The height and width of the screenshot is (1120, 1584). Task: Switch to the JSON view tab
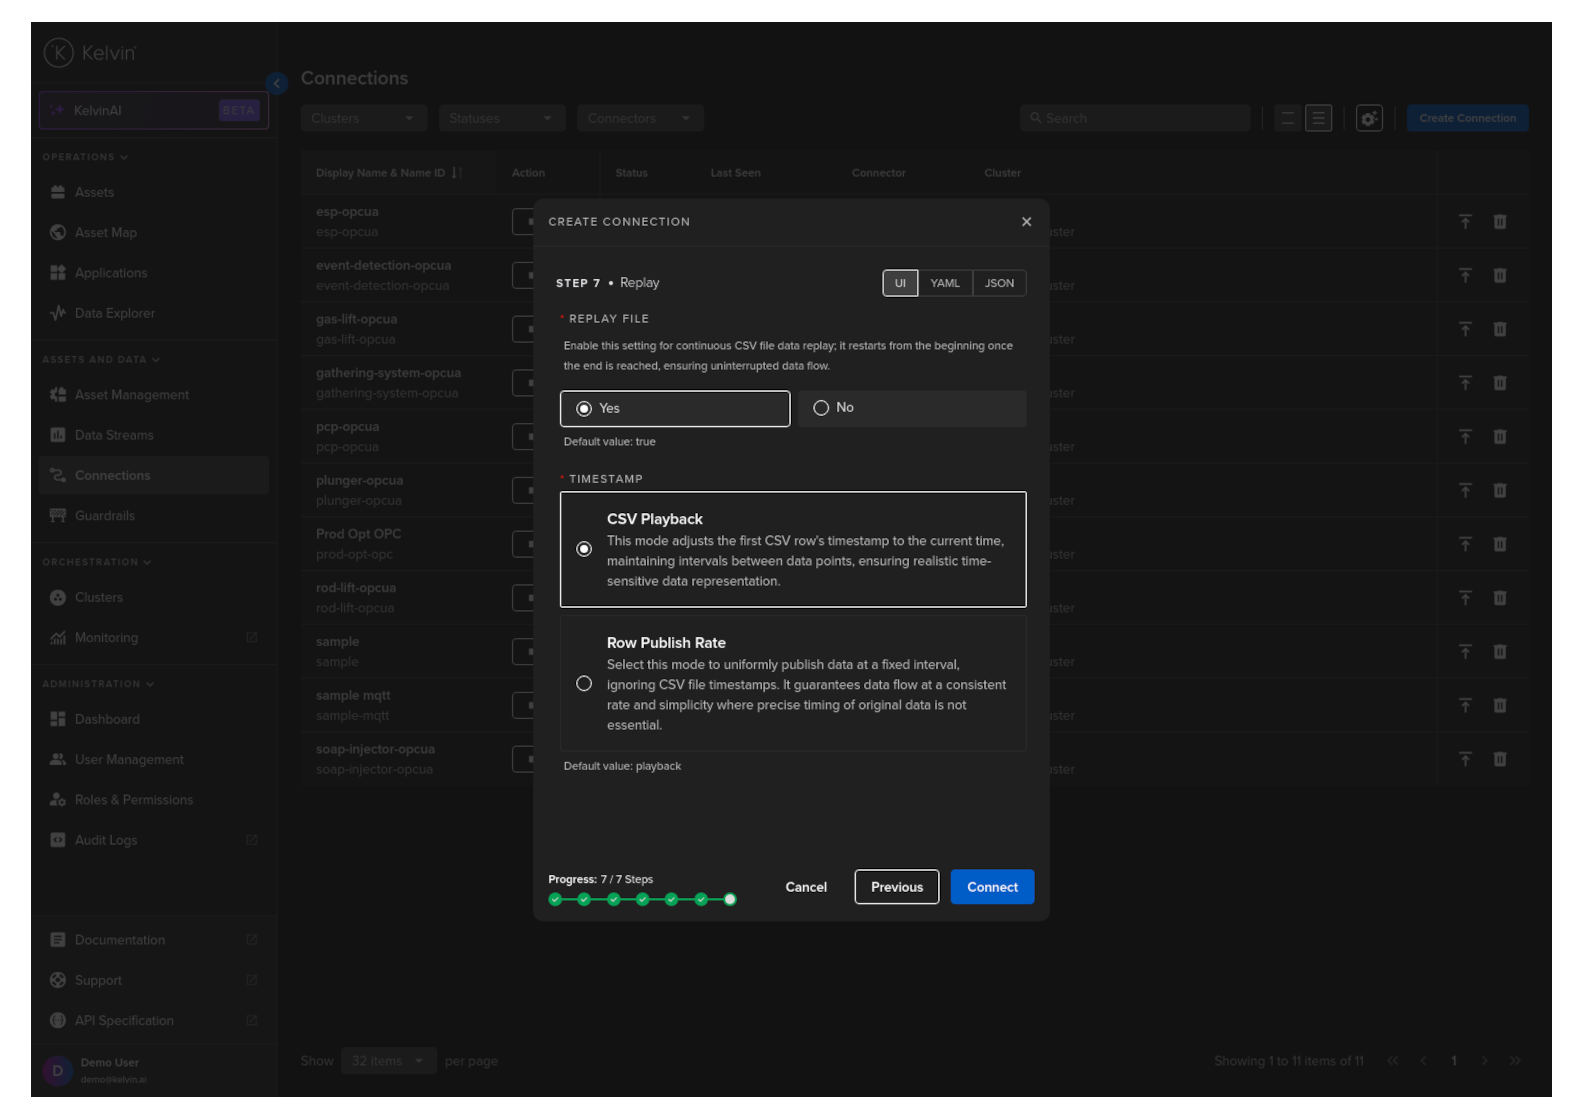click(998, 283)
